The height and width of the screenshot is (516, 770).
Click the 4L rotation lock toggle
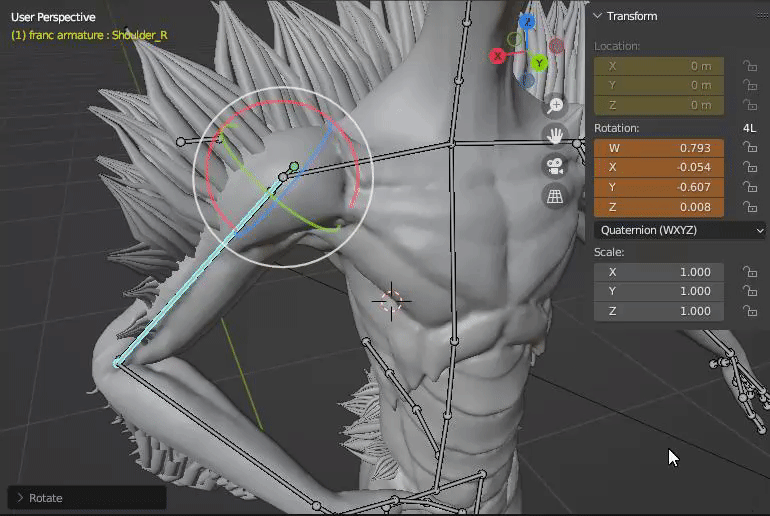[749, 128]
